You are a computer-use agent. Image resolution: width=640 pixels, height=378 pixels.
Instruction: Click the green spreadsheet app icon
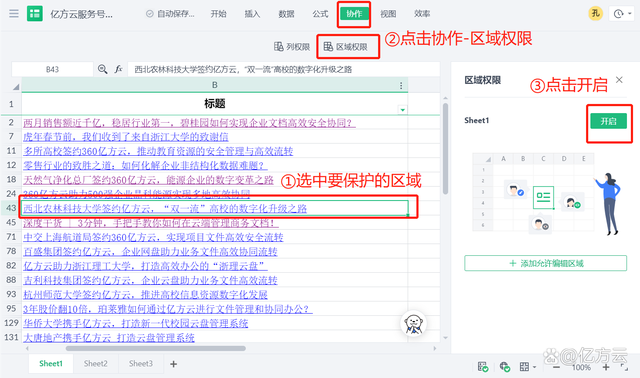35,13
